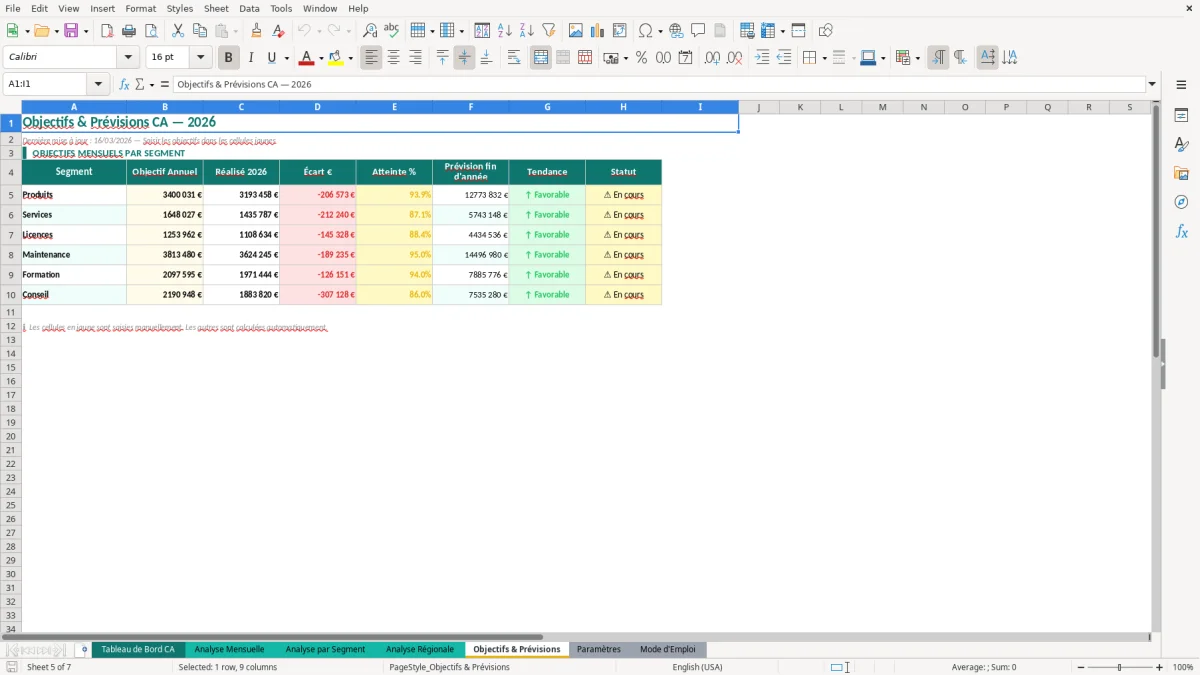Open the sidebar Navigator panel
Viewport: 1200px width, 675px height.
1181,202
